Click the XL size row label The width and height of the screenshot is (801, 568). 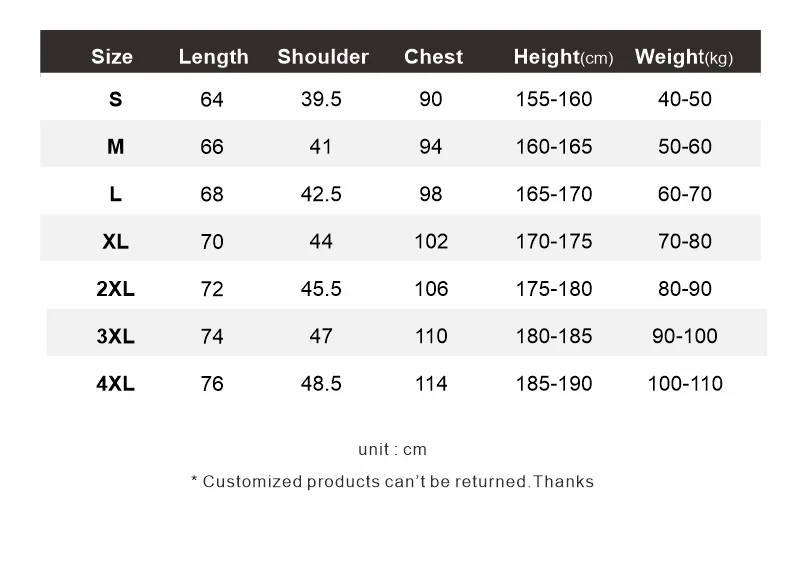click(x=115, y=241)
